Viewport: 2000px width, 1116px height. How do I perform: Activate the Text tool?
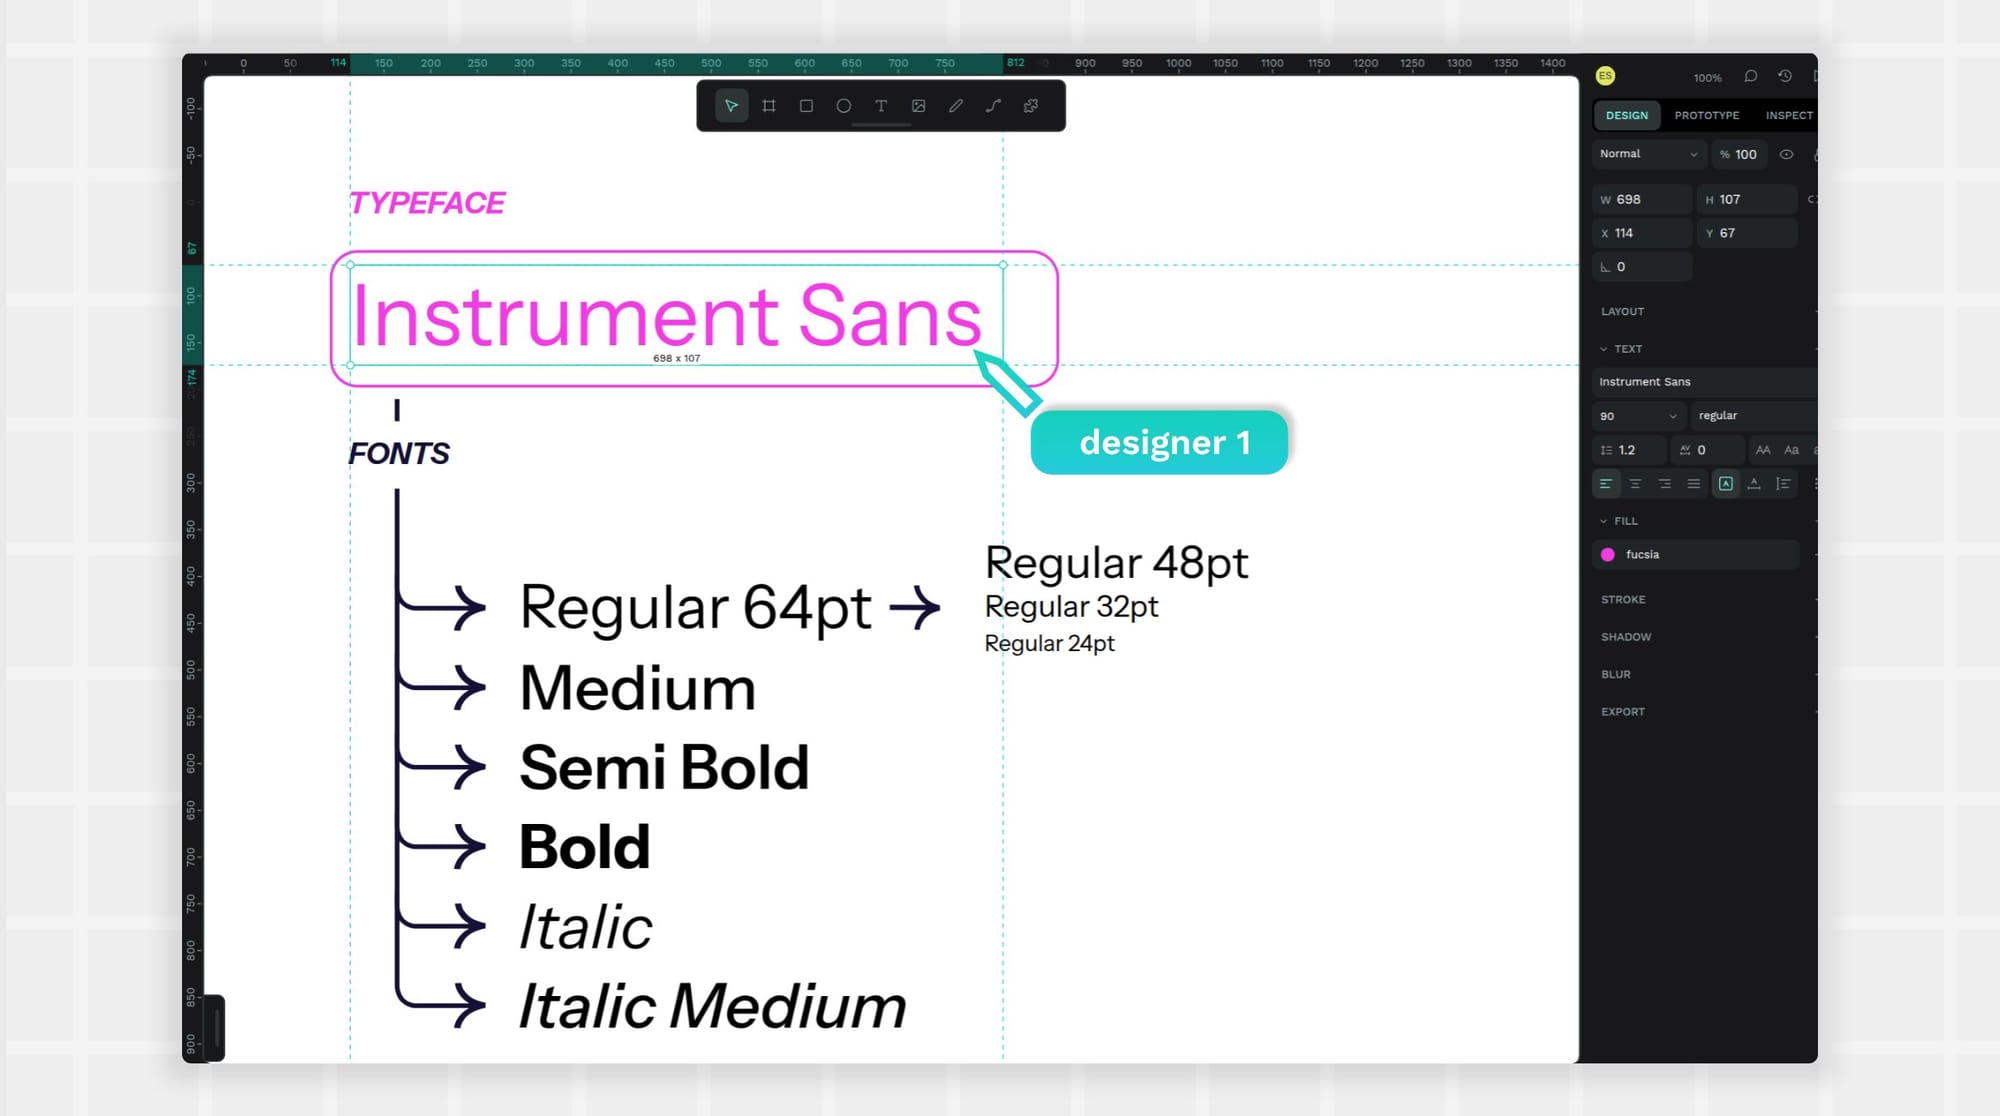pyautogui.click(x=881, y=106)
